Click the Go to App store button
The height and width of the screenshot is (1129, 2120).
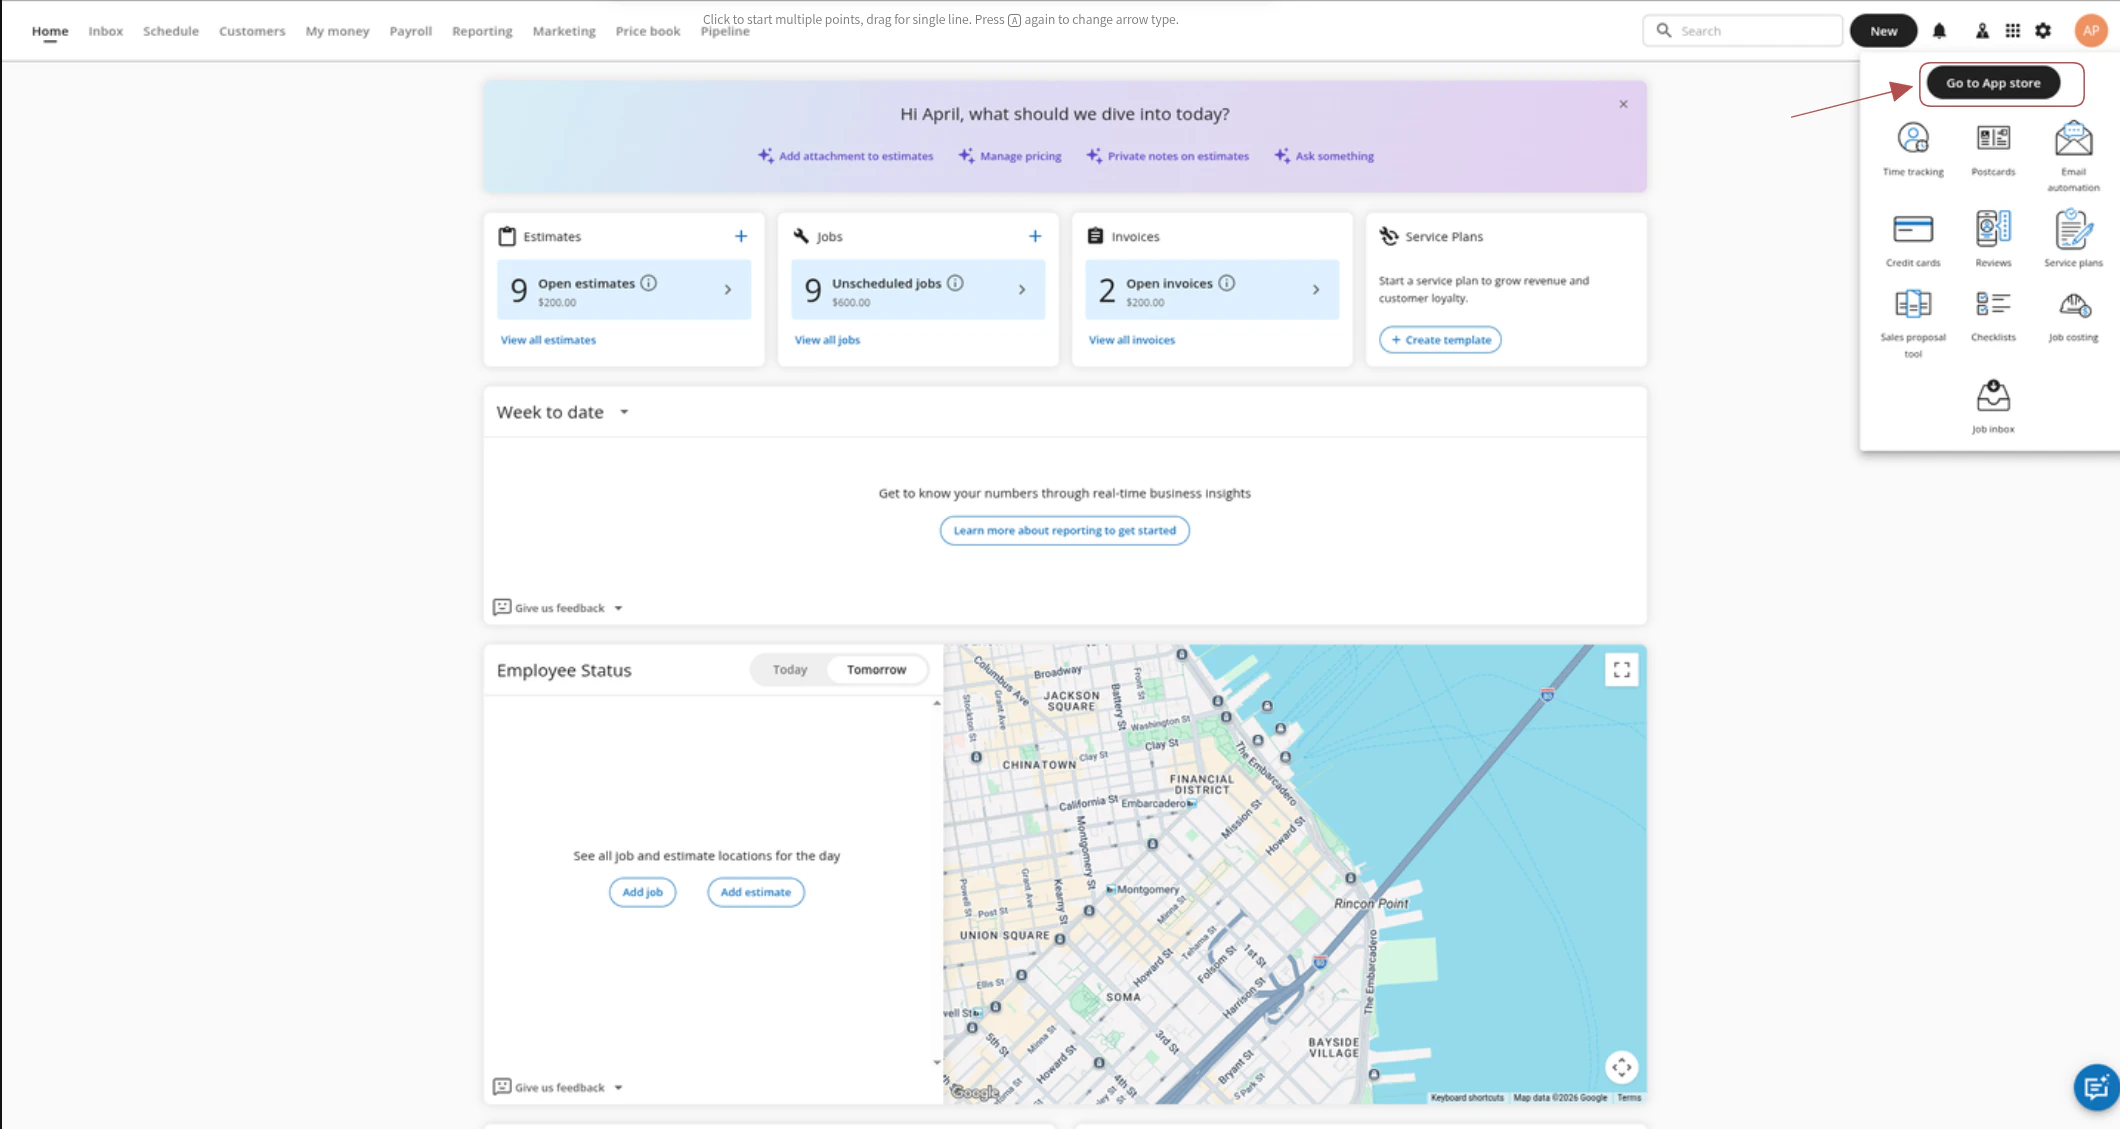(x=1992, y=83)
